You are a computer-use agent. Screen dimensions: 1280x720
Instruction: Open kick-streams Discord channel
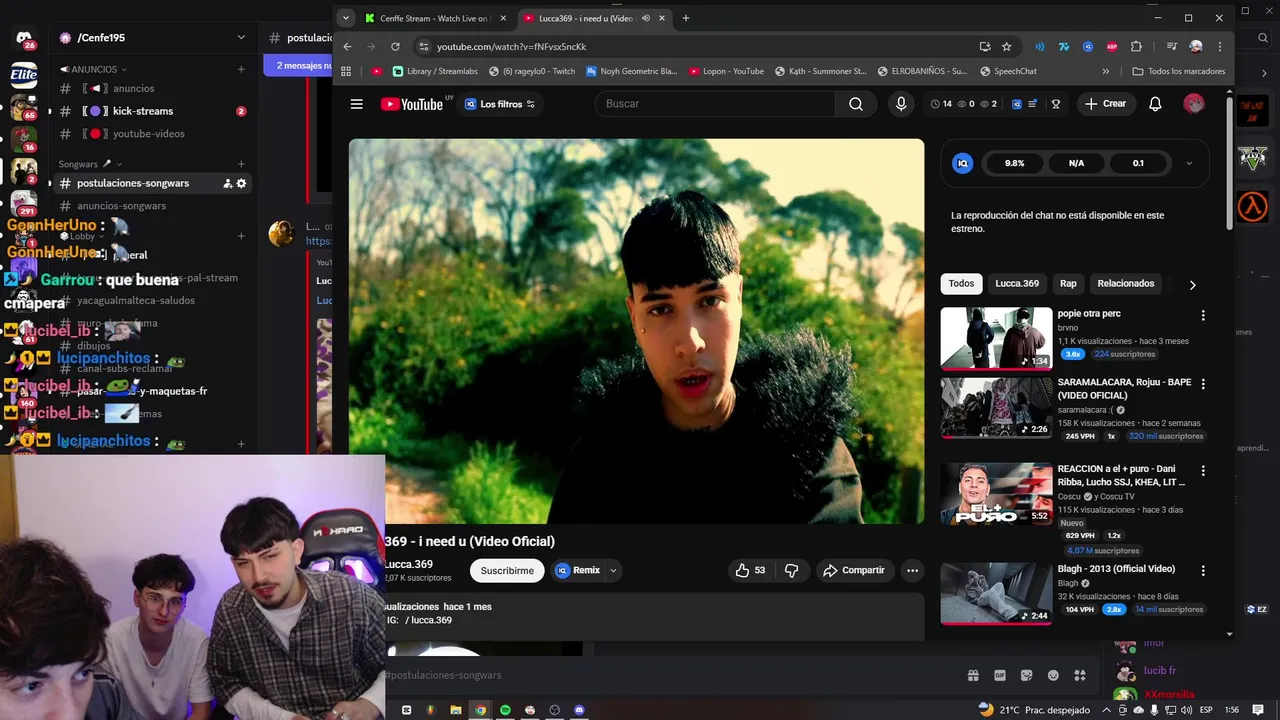pyautogui.click(x=150, y=111)
